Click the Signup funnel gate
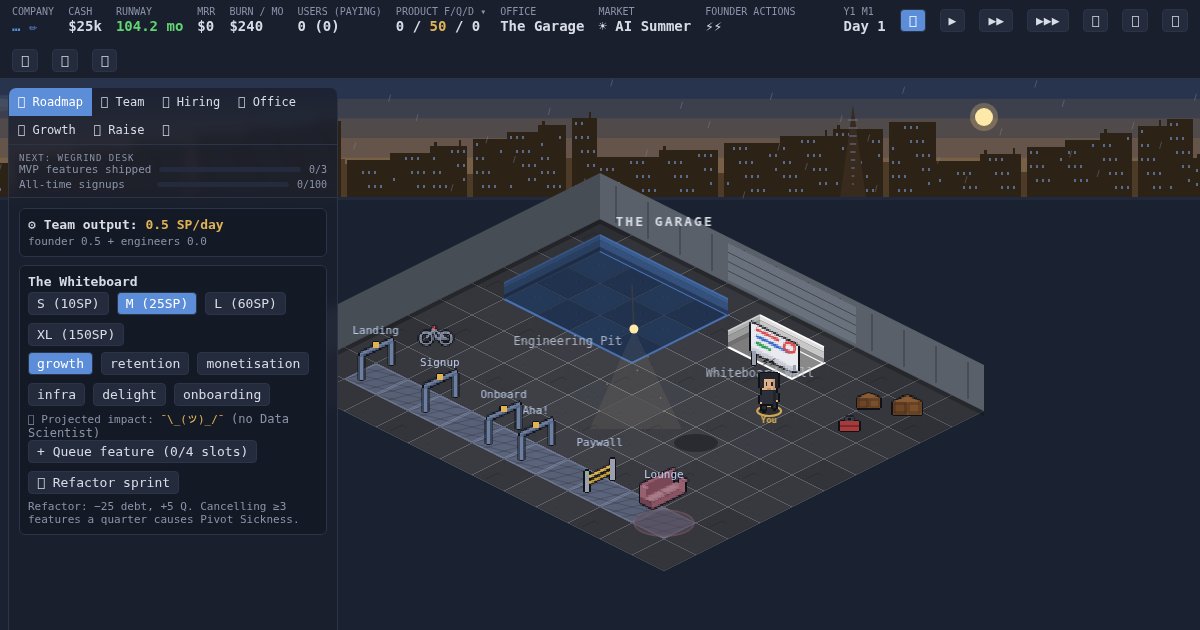The height and width of the screenshot is (630, 1200). tap(440, 391)
